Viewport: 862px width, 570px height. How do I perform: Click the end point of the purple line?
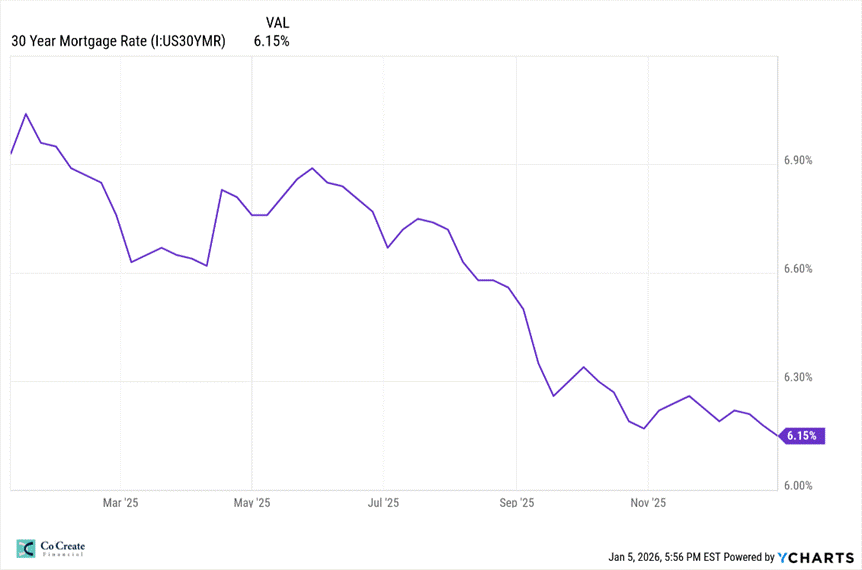(x=778, y=435)
